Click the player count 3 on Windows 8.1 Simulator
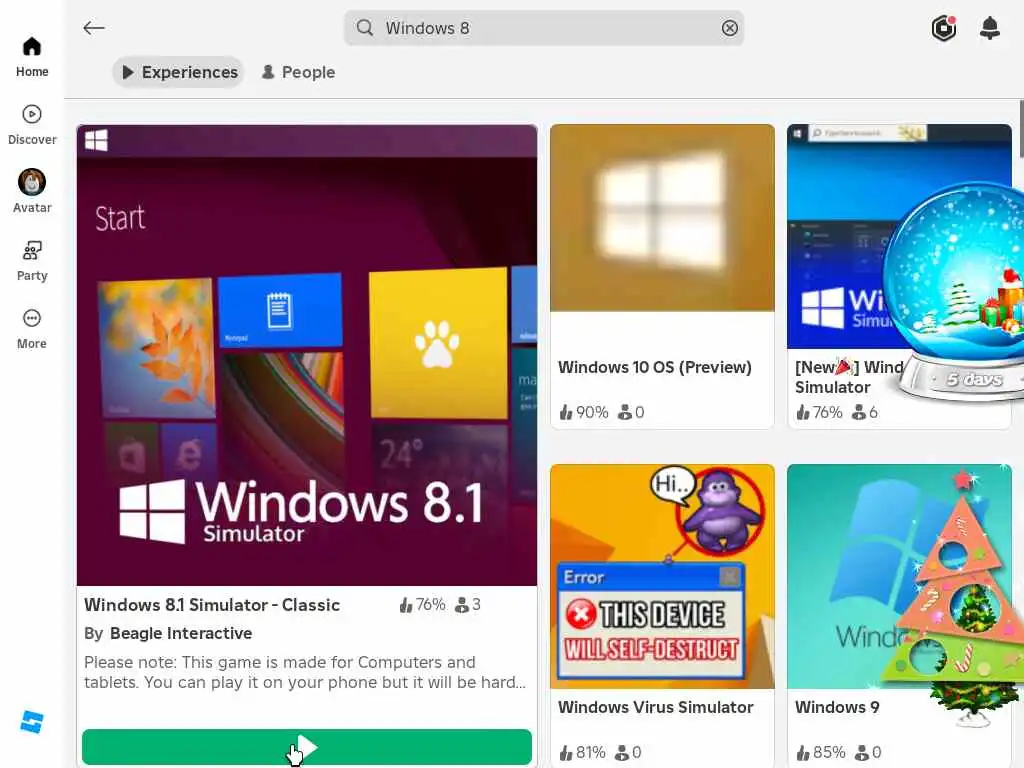1024x768 pixels. [x=468, y=605]
